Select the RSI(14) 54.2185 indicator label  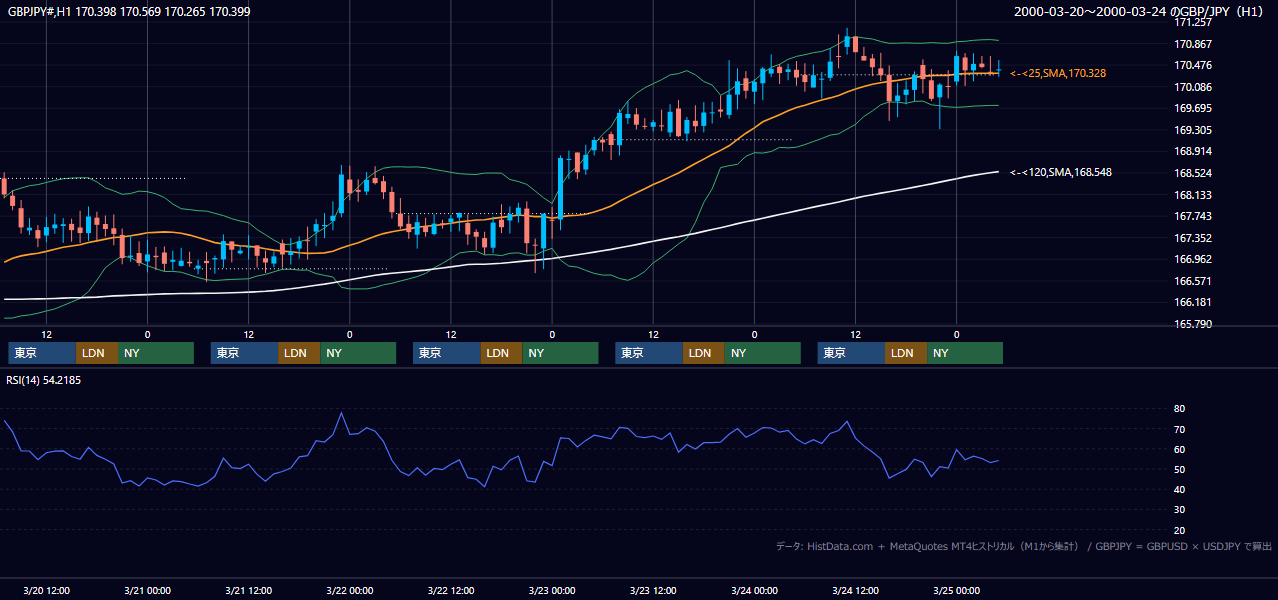click(44, 380)
